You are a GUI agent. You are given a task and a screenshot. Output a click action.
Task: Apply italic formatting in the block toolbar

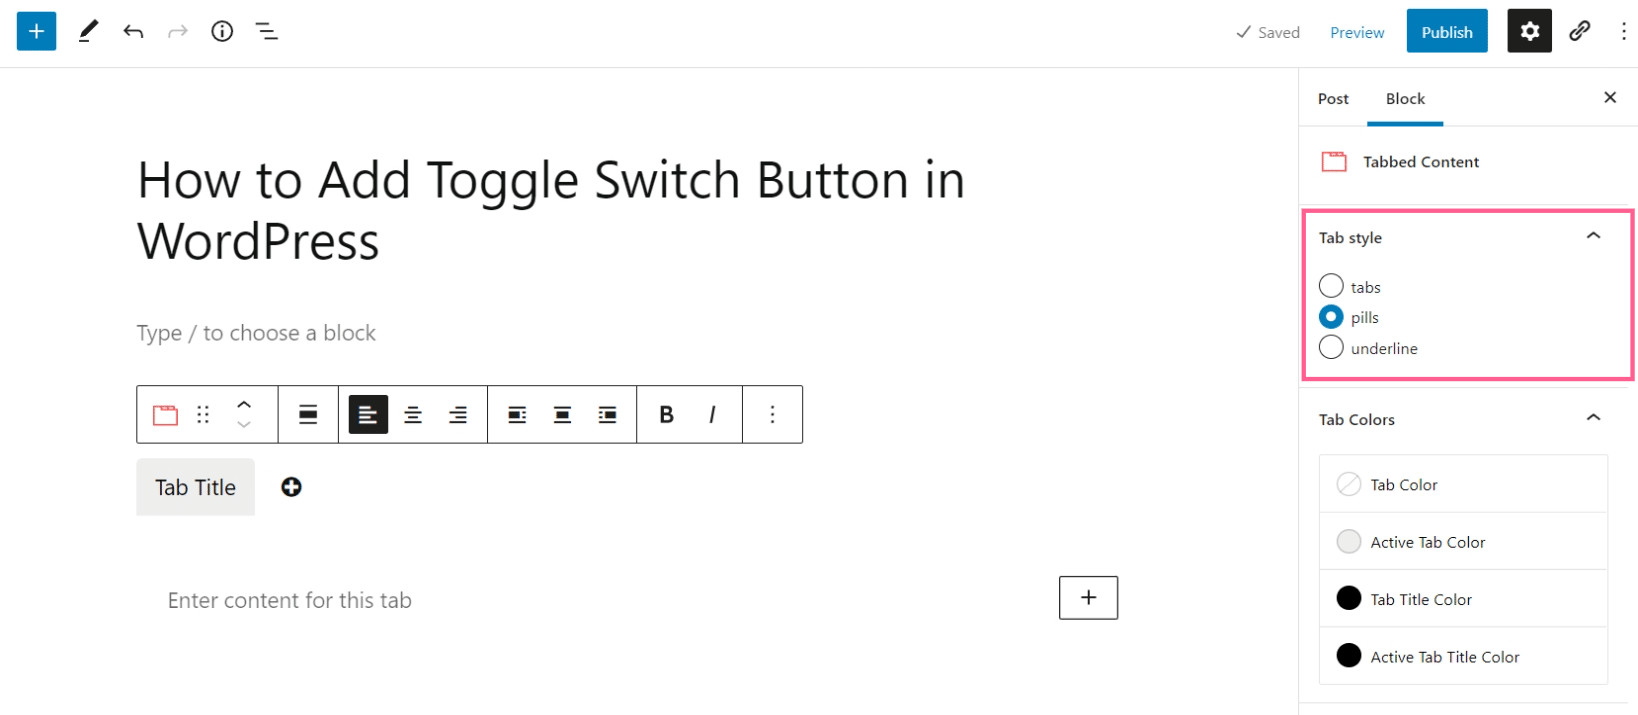point(711,414)
